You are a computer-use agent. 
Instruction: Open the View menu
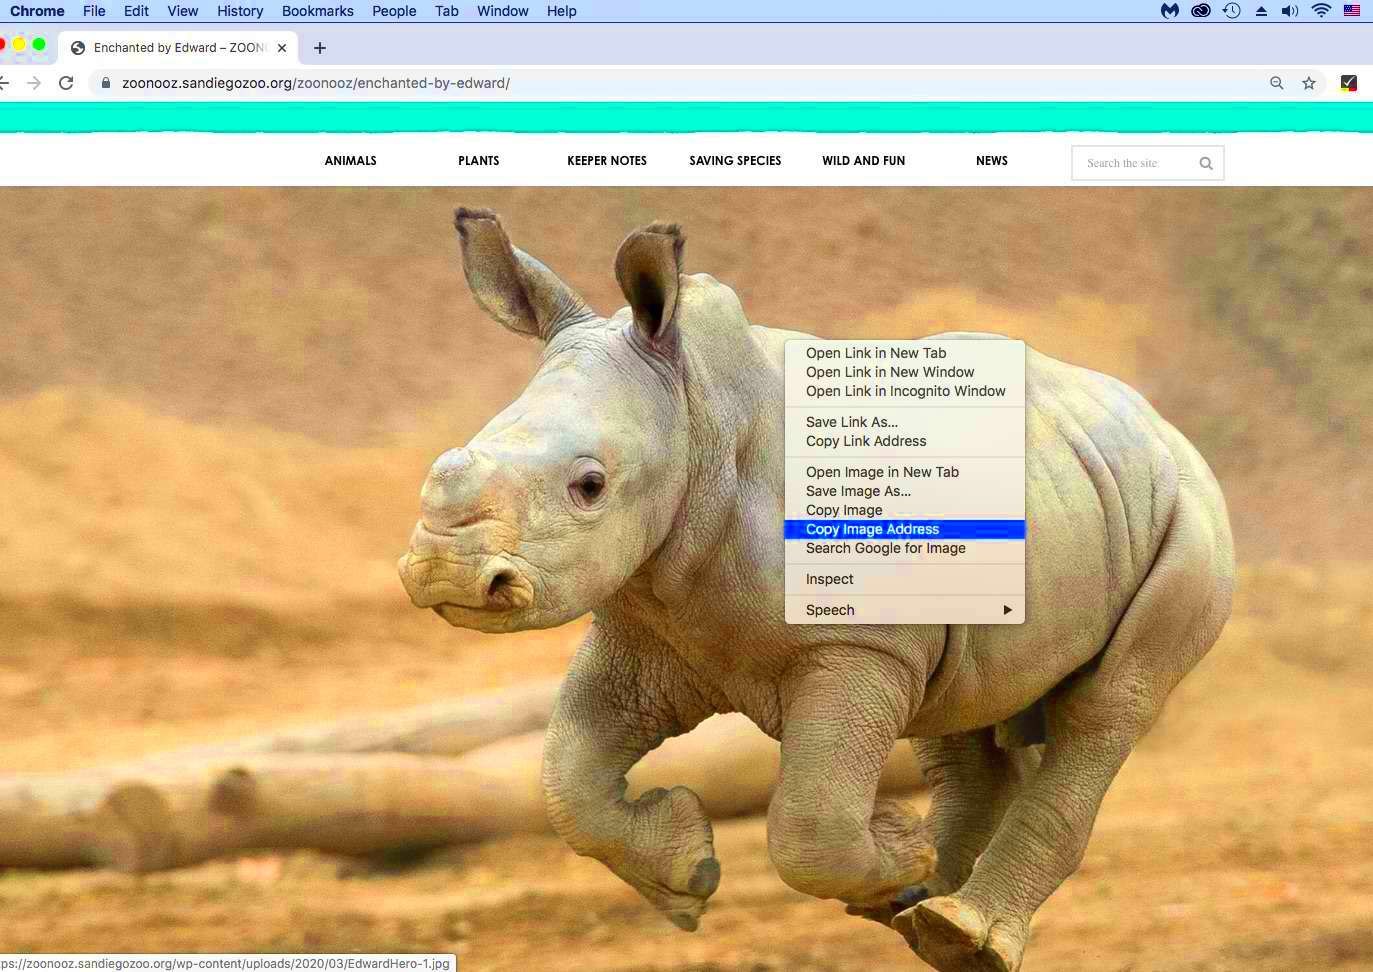[x=182, y=11]
